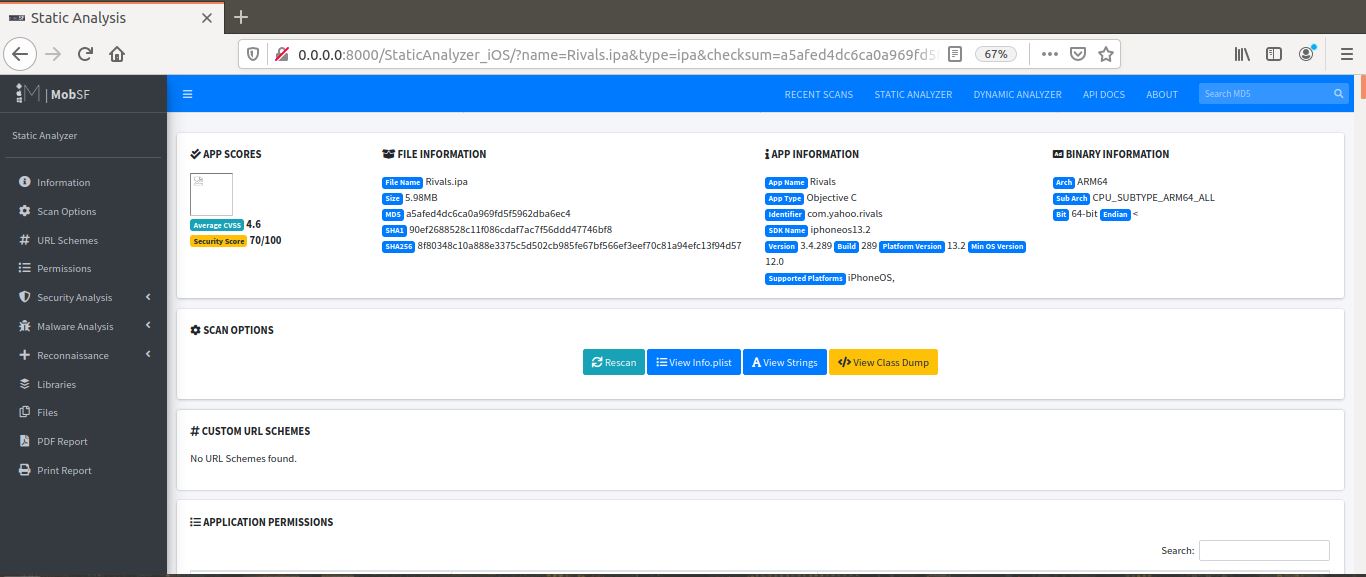Viewport: 1366px width, 577px height.
Task: Open the Library icon in toolbar
Action: point(1242,54)
